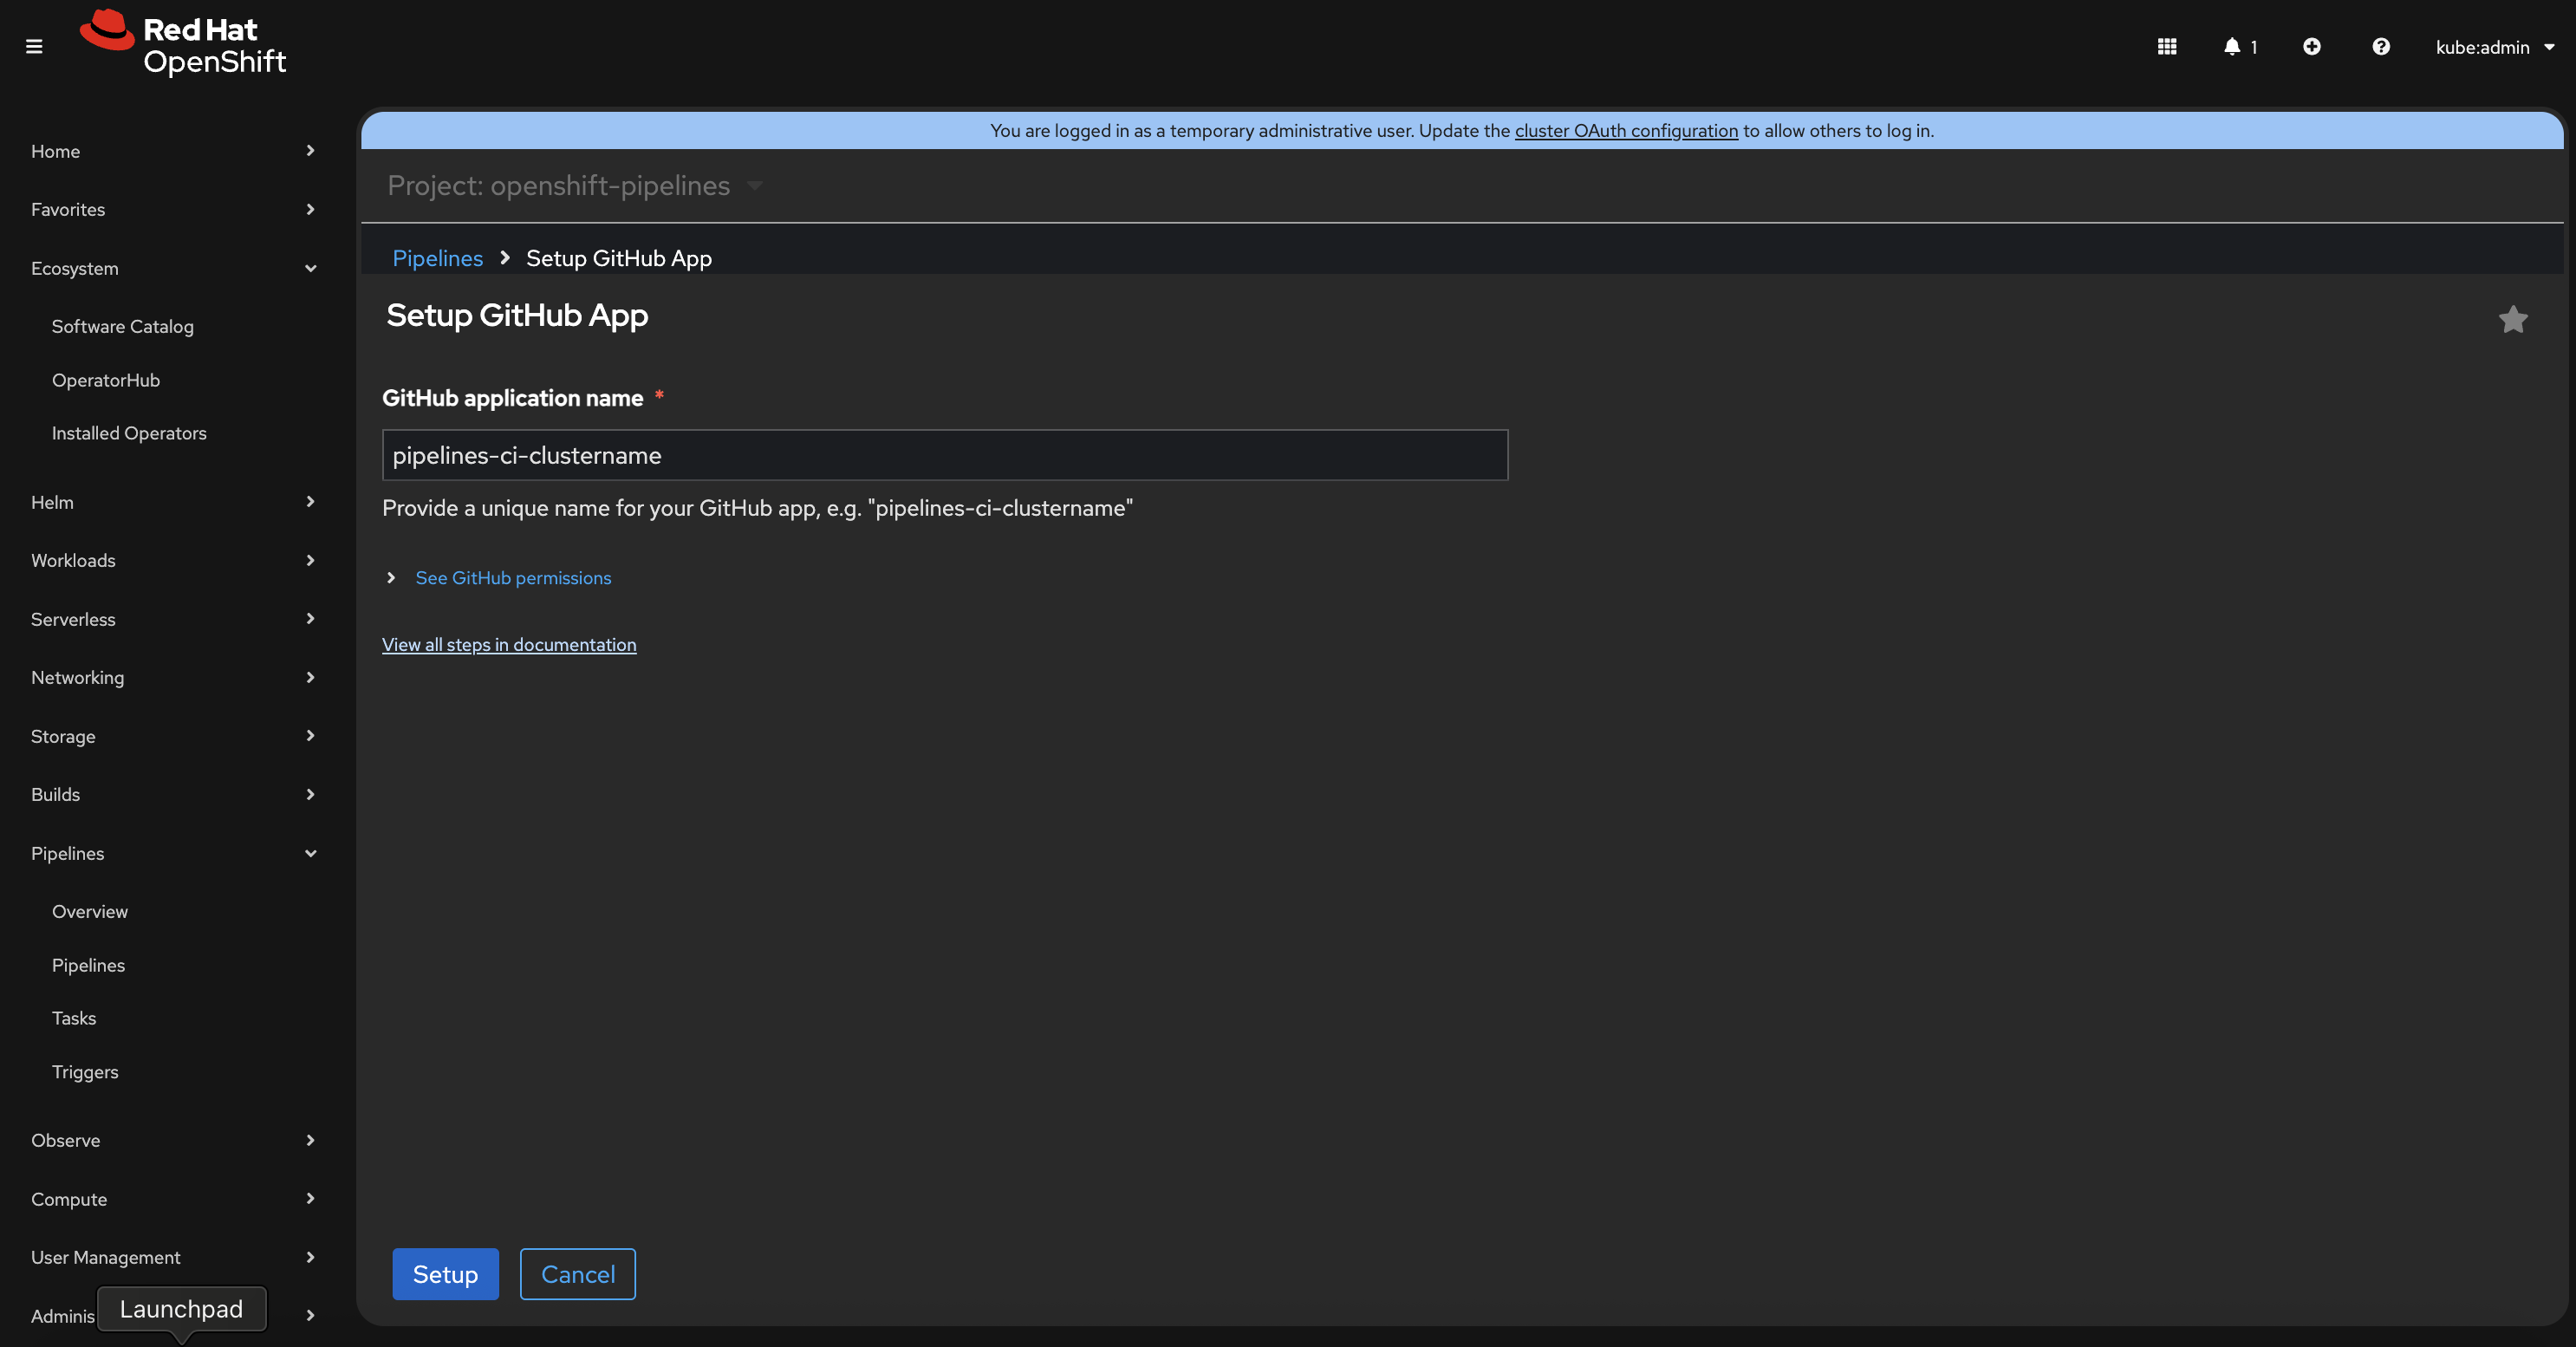
Task: Open the application launcher grid icon
Action: tap(2166, 46)
